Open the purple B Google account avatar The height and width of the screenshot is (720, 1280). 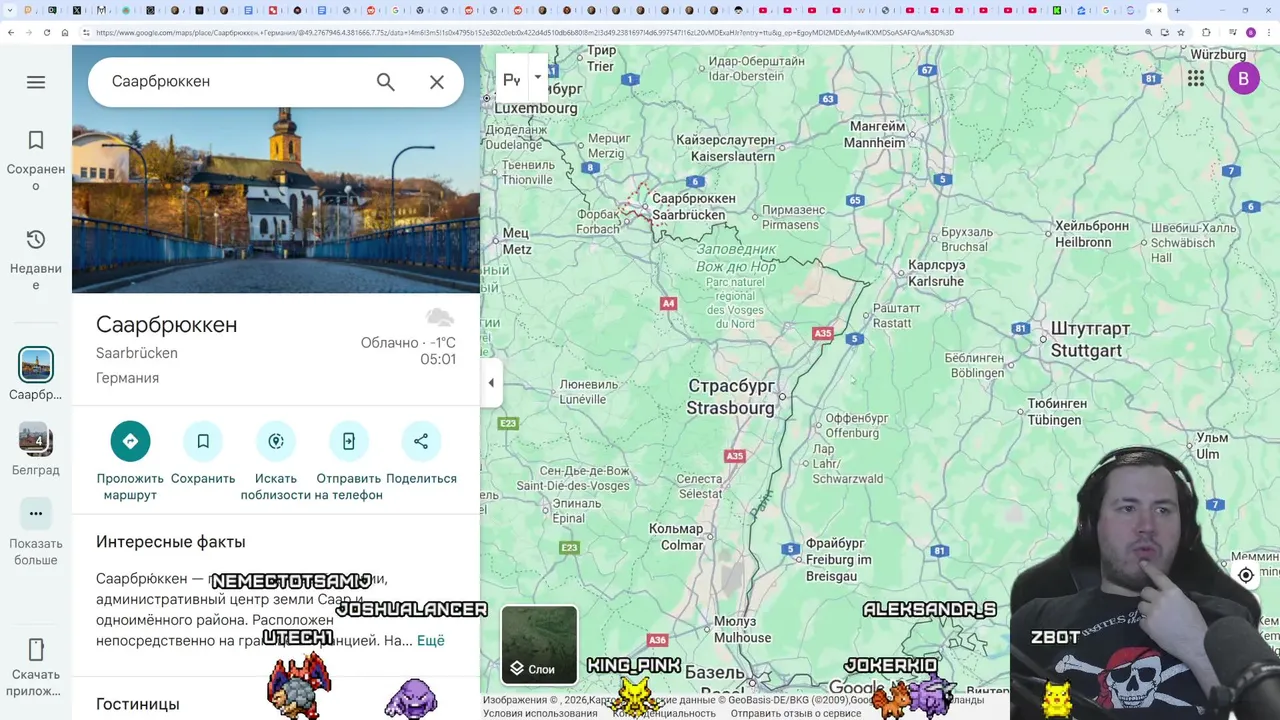pyautogui.click(x=1243, y=79)
